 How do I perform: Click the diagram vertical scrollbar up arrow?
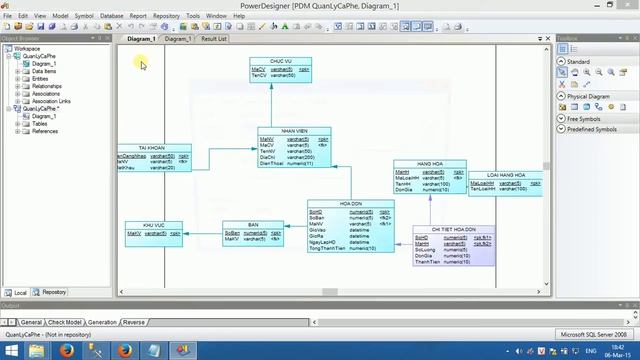(546, 49)
